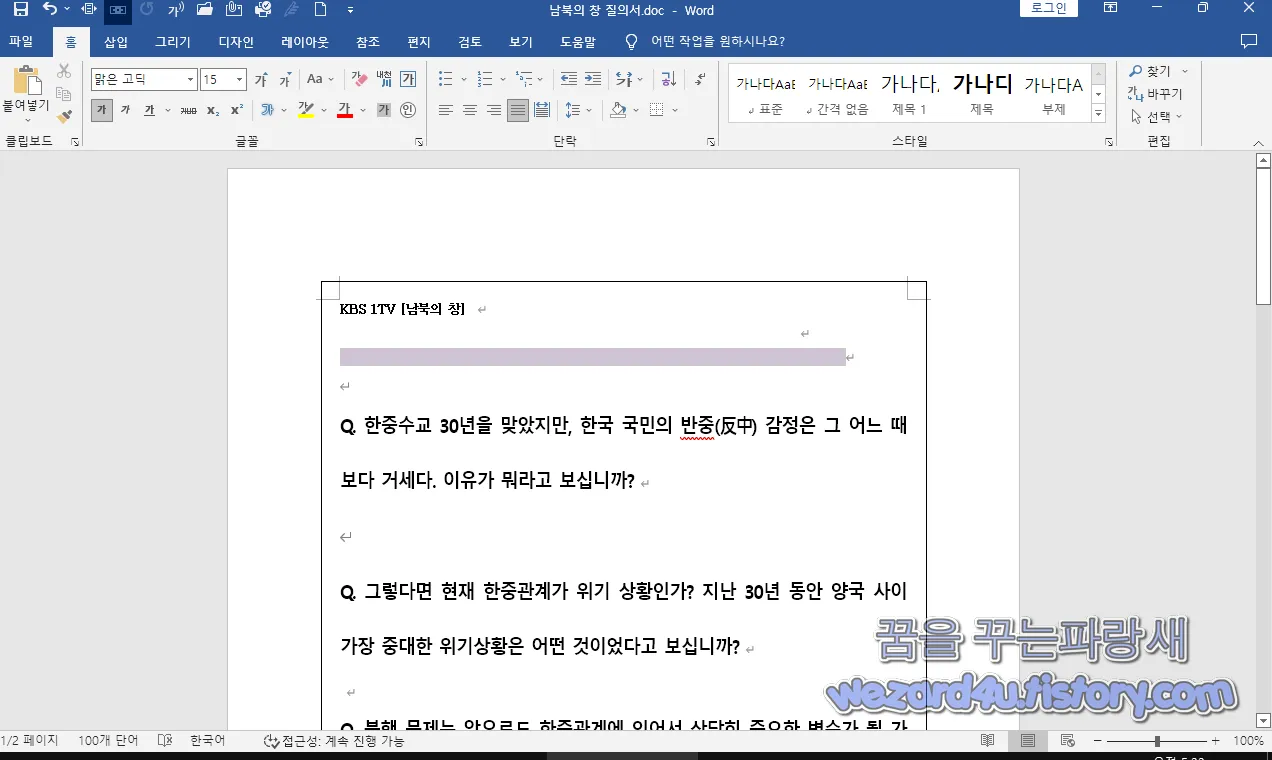1272x760 pixels.
Task: Apply the red font color
Action: click(345, 110)
